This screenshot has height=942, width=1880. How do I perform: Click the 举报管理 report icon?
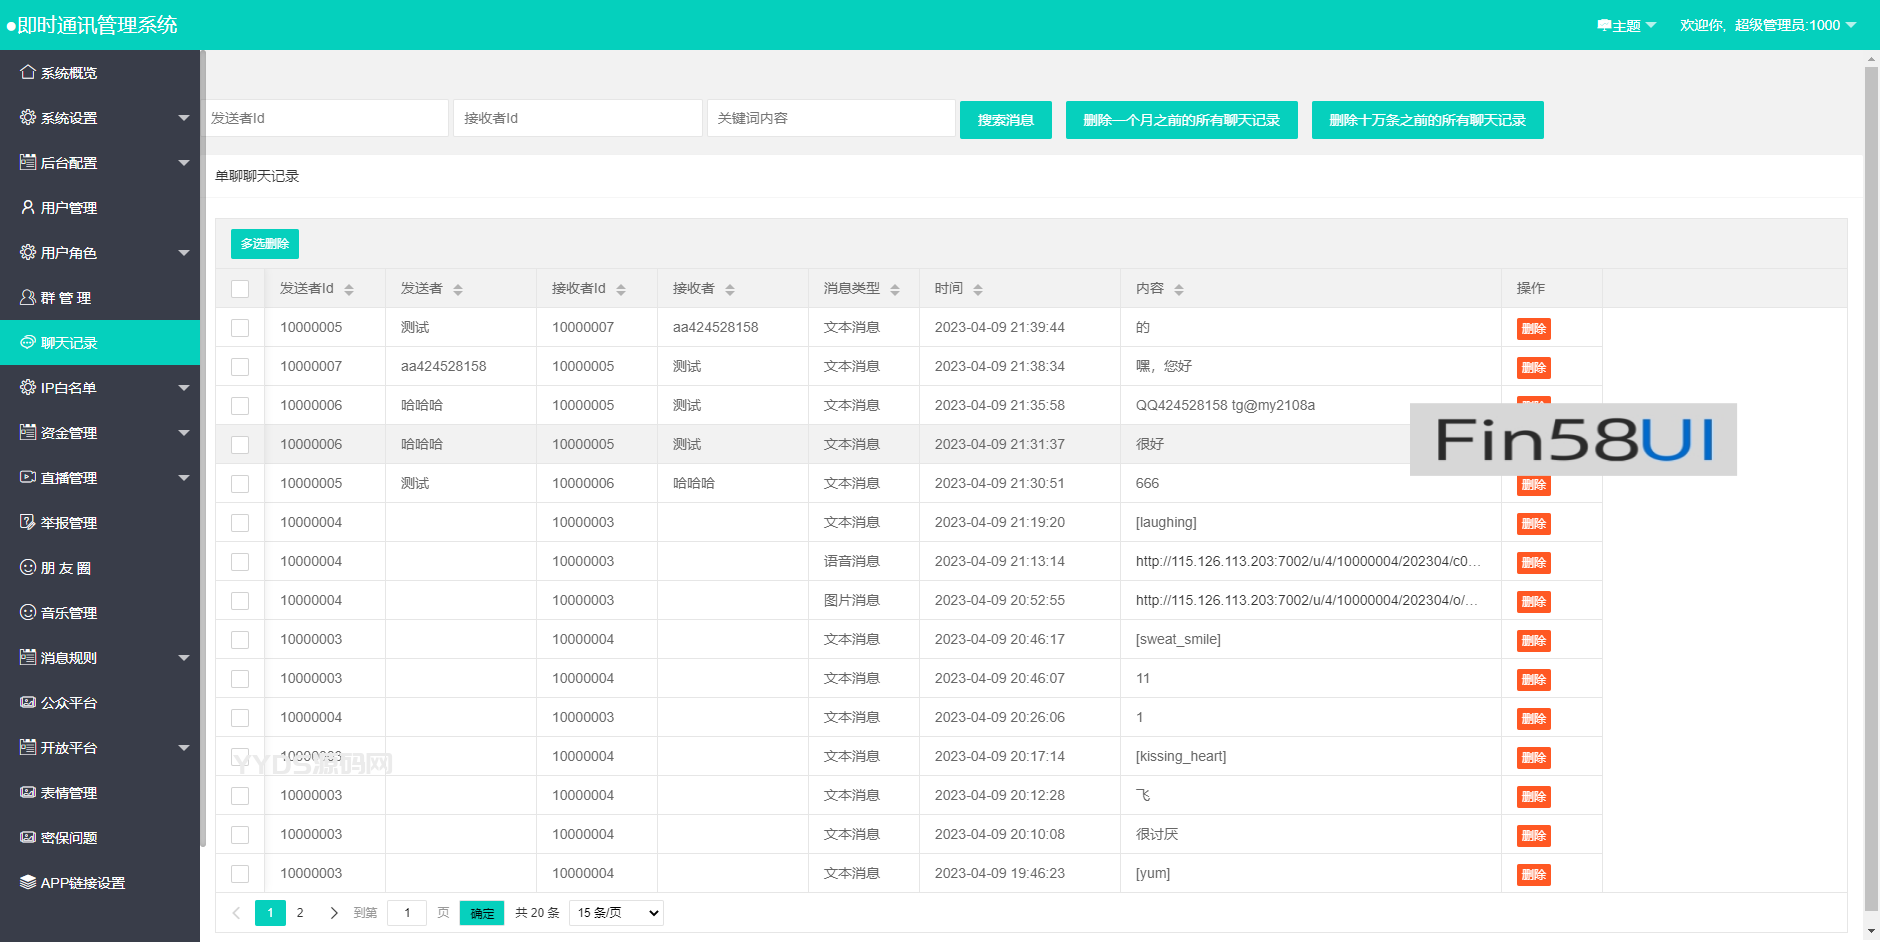[x=28, y=522]
